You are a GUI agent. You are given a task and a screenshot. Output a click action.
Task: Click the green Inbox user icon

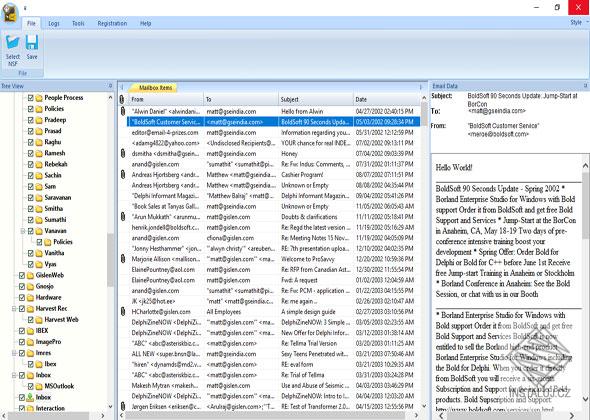click(30, 397)
